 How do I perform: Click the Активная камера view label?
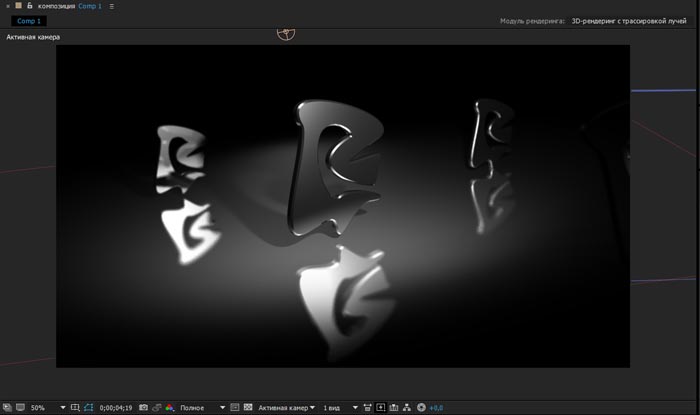click(x=33, y=37)
